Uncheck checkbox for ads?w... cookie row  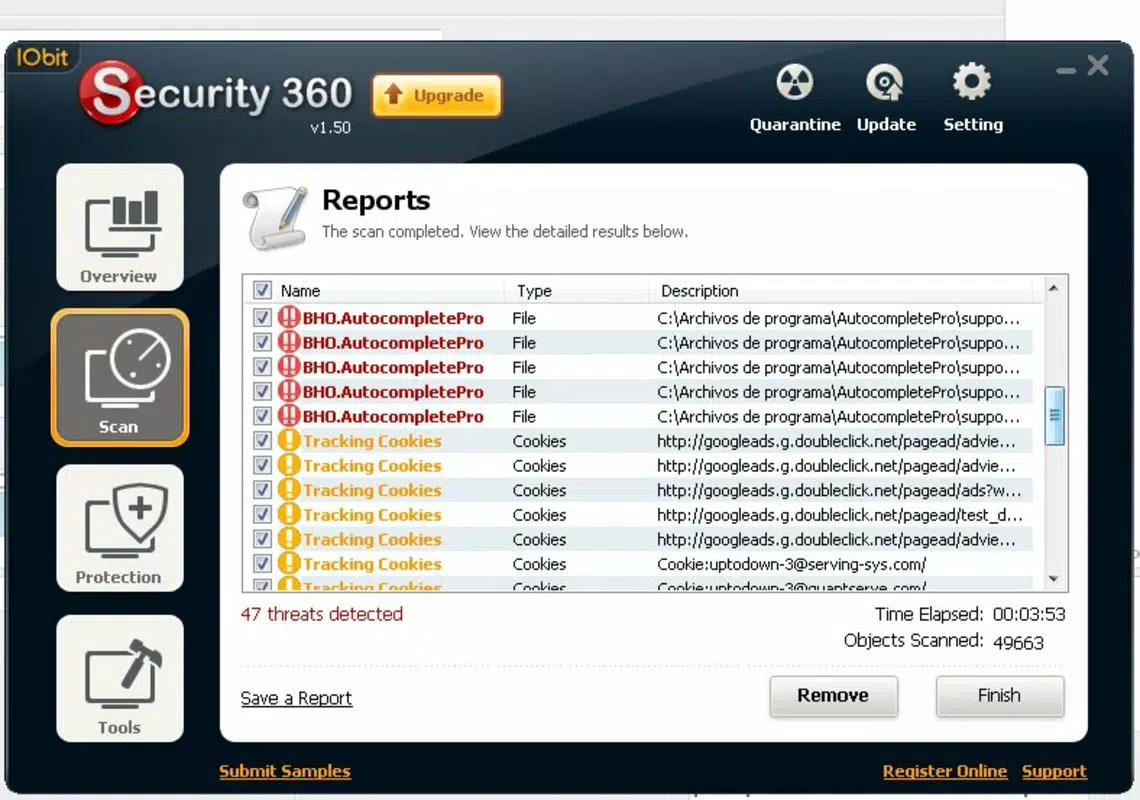(x=262, y=490)
